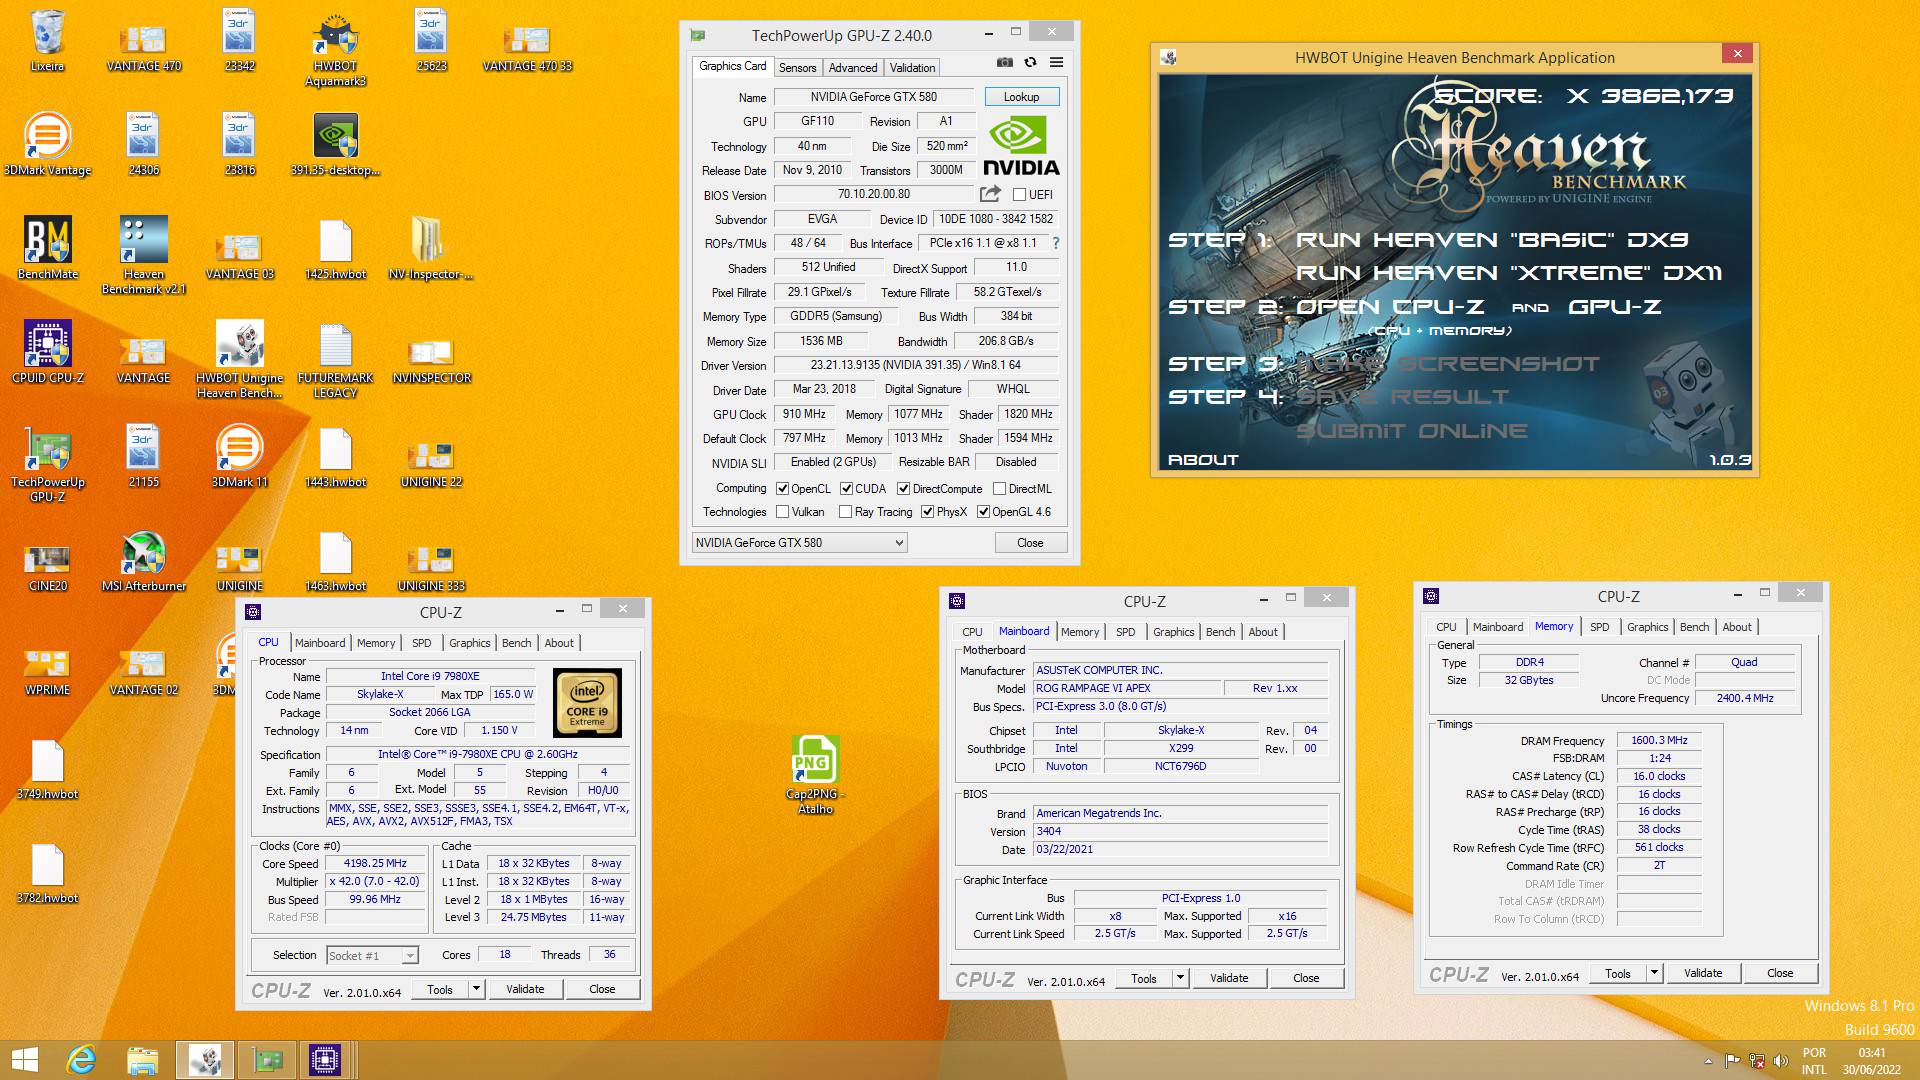The height and width of the screenshot is (1080, 1920).
Task: Toggle the DirectCompute checkbox
Action: [903, 489]
